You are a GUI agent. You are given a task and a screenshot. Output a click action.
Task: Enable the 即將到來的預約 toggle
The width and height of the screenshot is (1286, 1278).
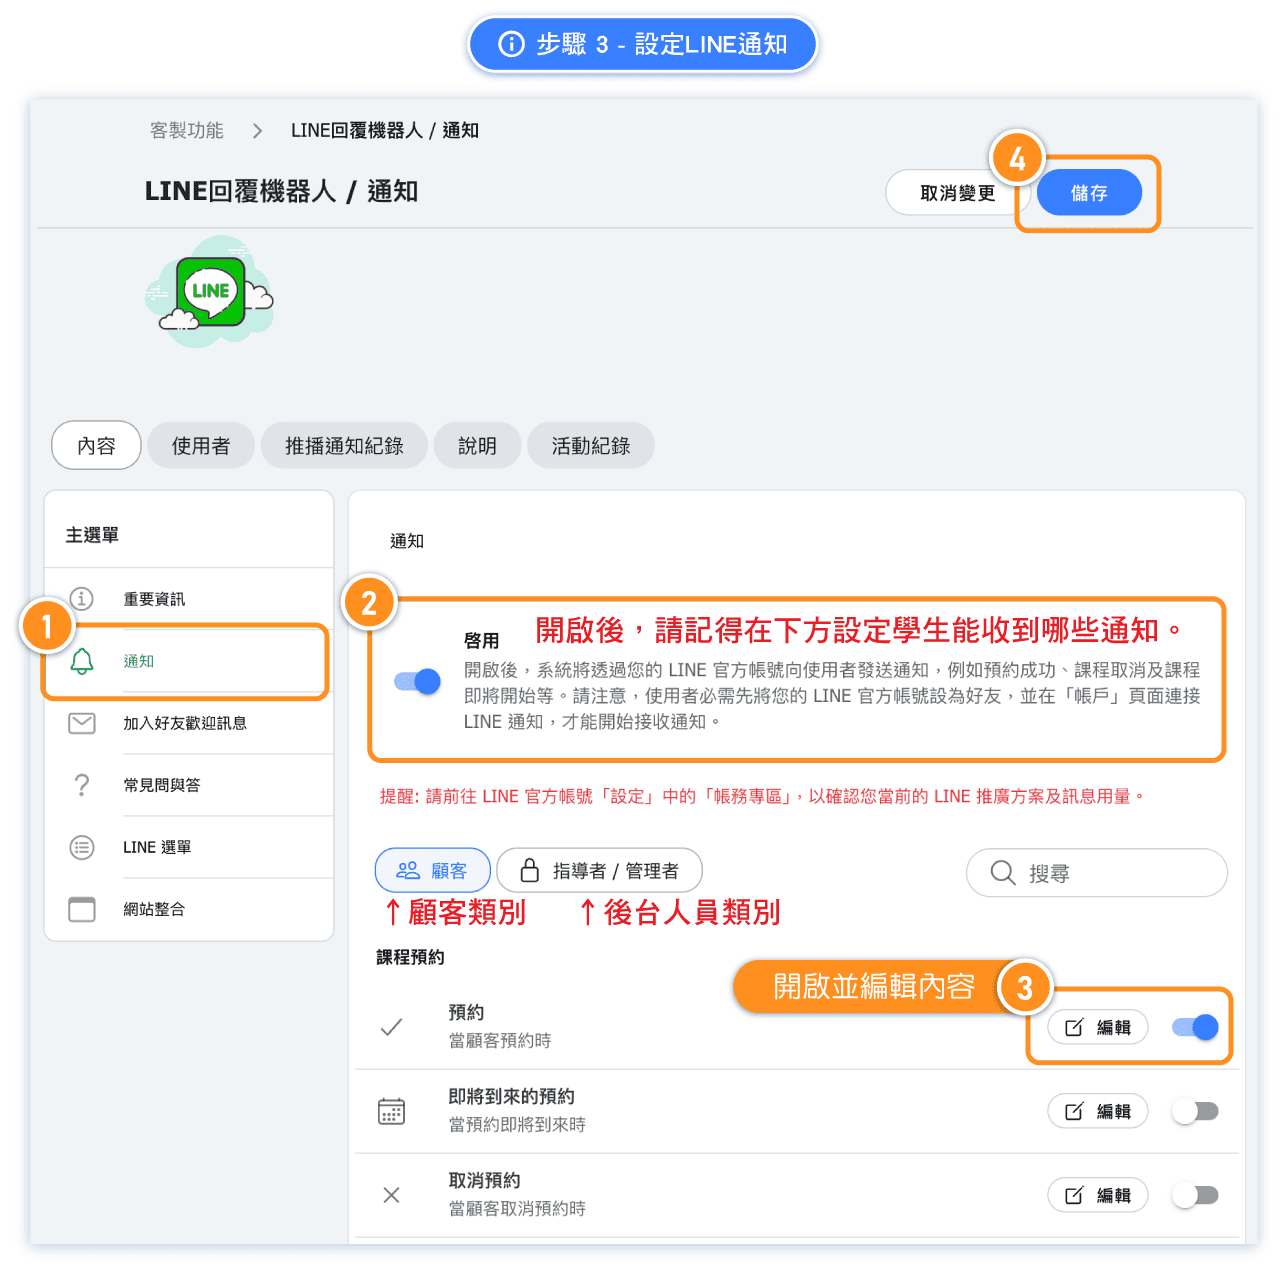pyautogui.click(x=1195, y=1111)
